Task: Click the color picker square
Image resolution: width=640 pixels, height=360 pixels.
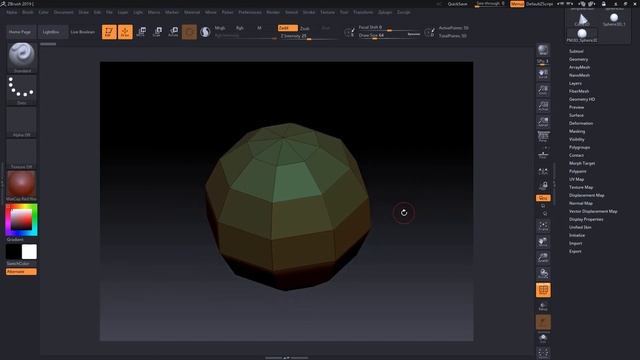Action: click(21, 220)
